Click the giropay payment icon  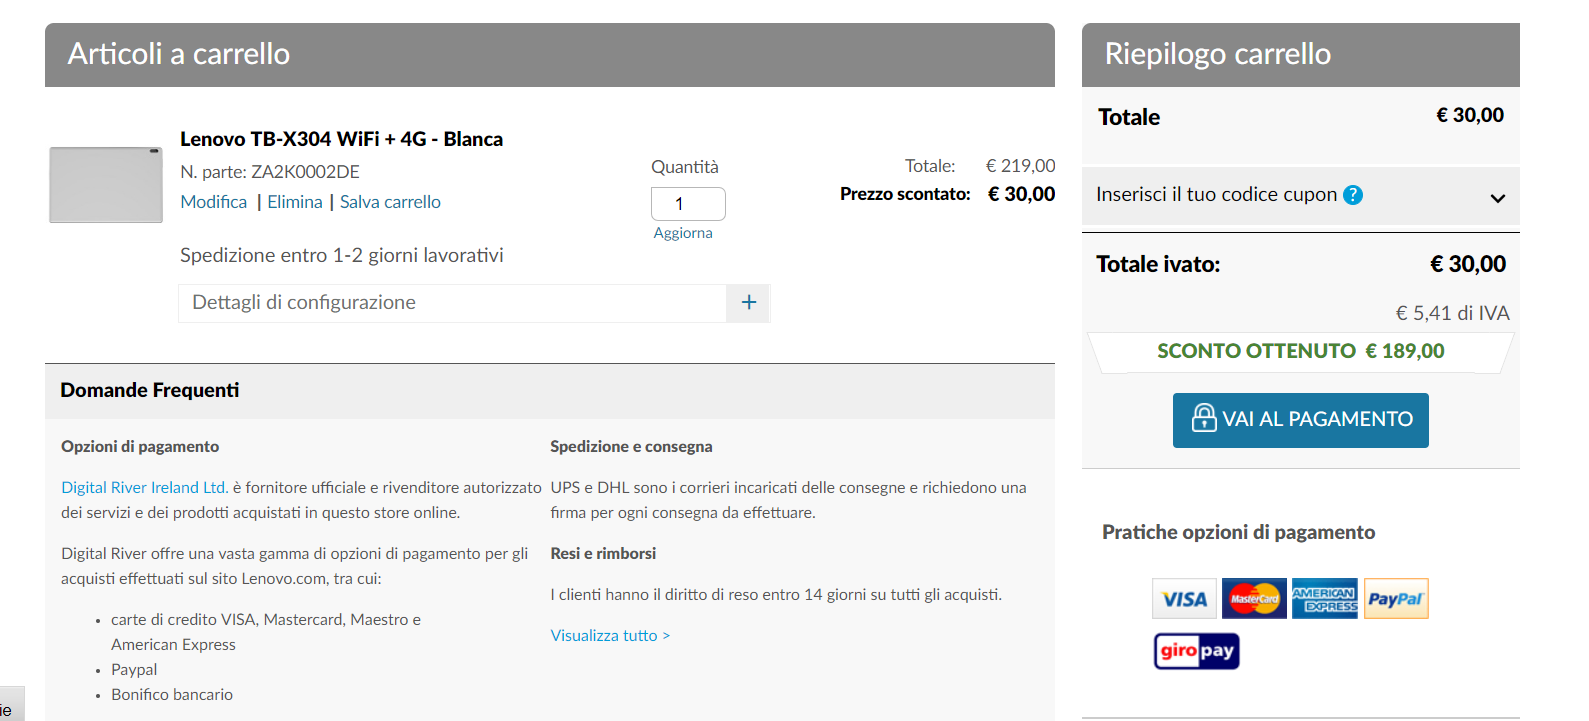[x=1196, y=651]
